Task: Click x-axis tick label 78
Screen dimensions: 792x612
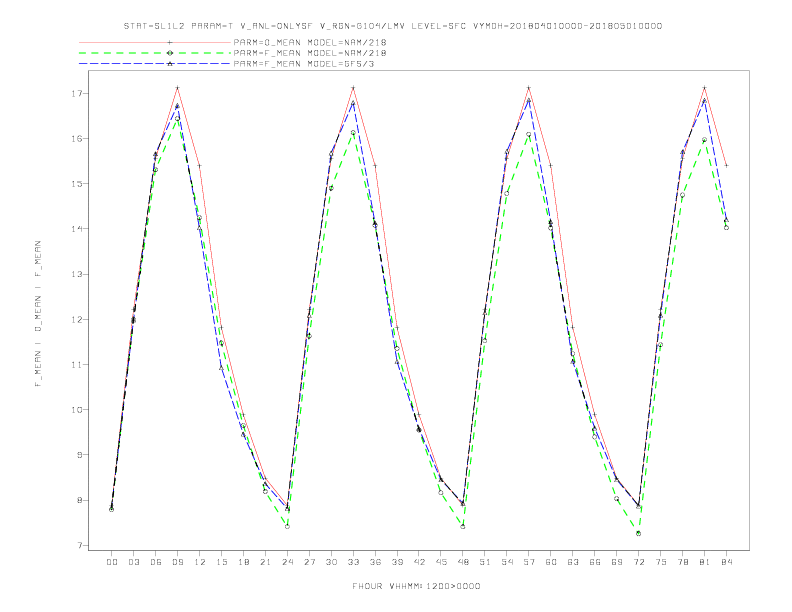Action: click(683, 562)
